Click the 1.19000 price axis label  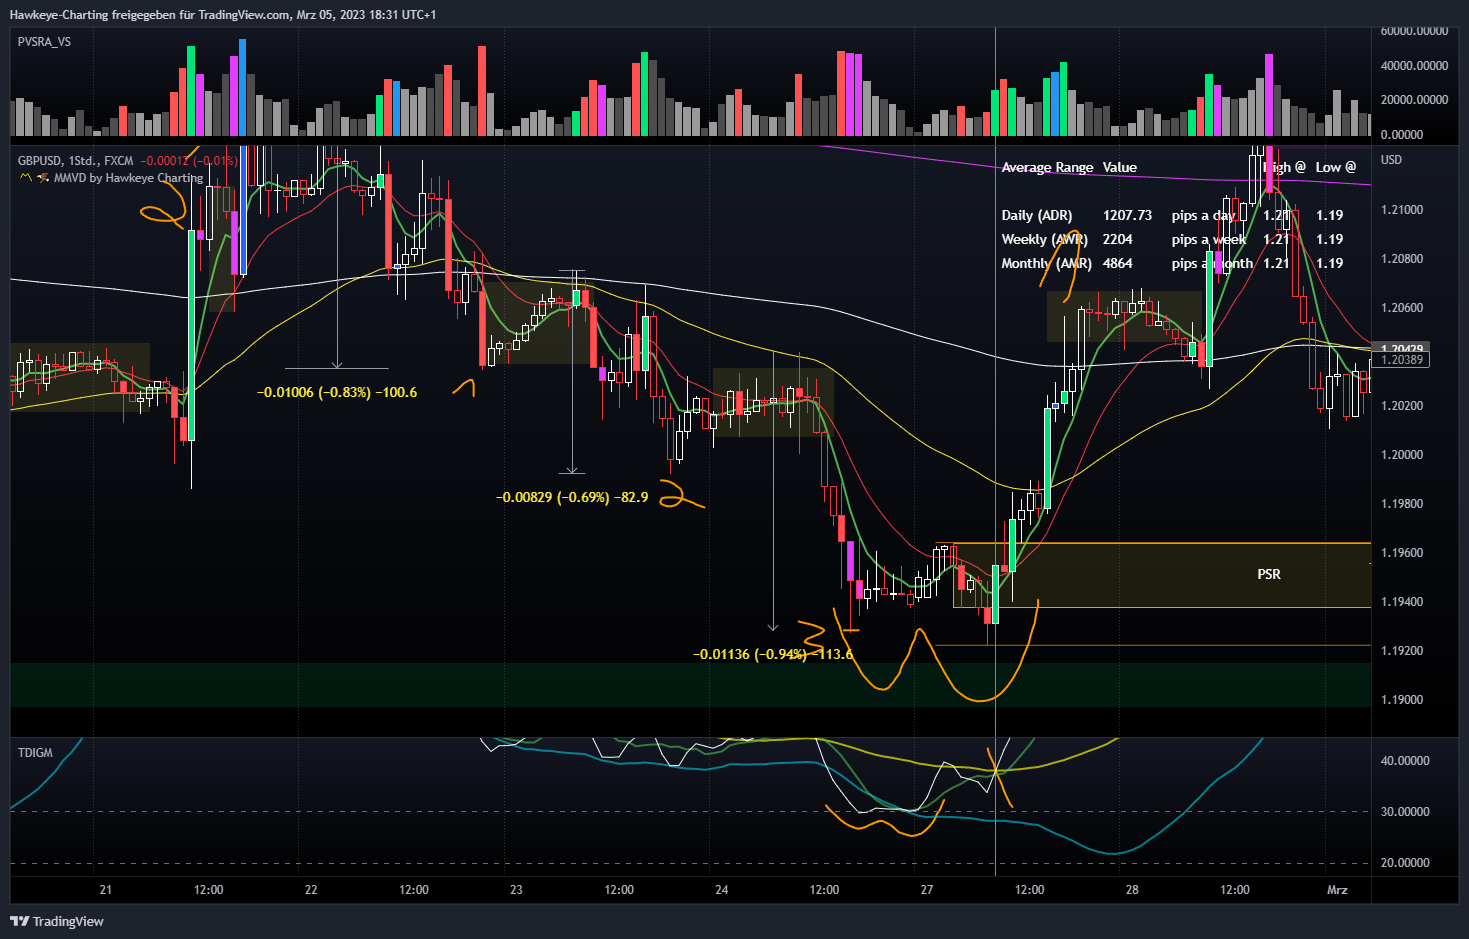click(1401, 700)
